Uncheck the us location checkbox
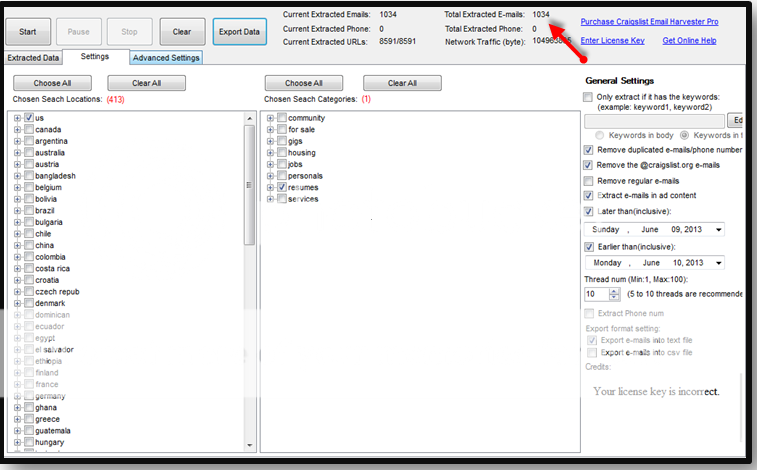This screenshot has height=470, width=757. click(29, 117)
